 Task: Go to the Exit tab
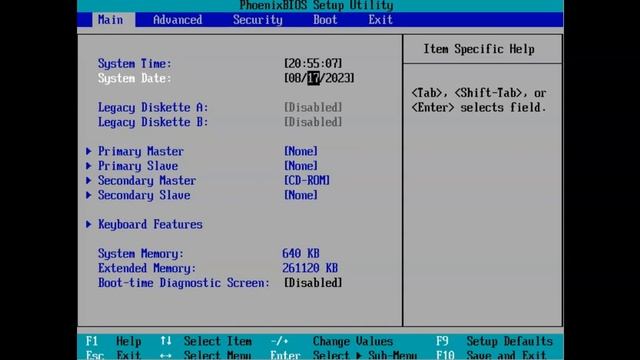pyautogui.click(x=380, y=20)
